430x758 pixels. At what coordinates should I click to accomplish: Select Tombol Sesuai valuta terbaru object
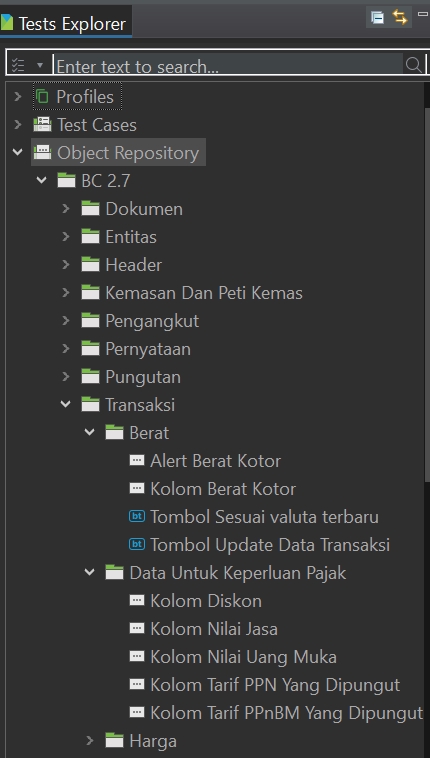[264, 517]
